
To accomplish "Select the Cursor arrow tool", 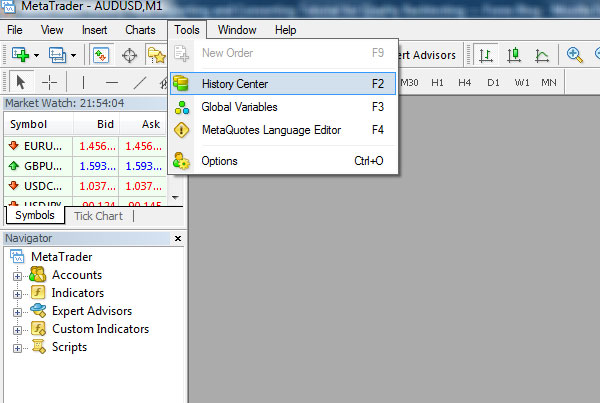I will [21, 82].
